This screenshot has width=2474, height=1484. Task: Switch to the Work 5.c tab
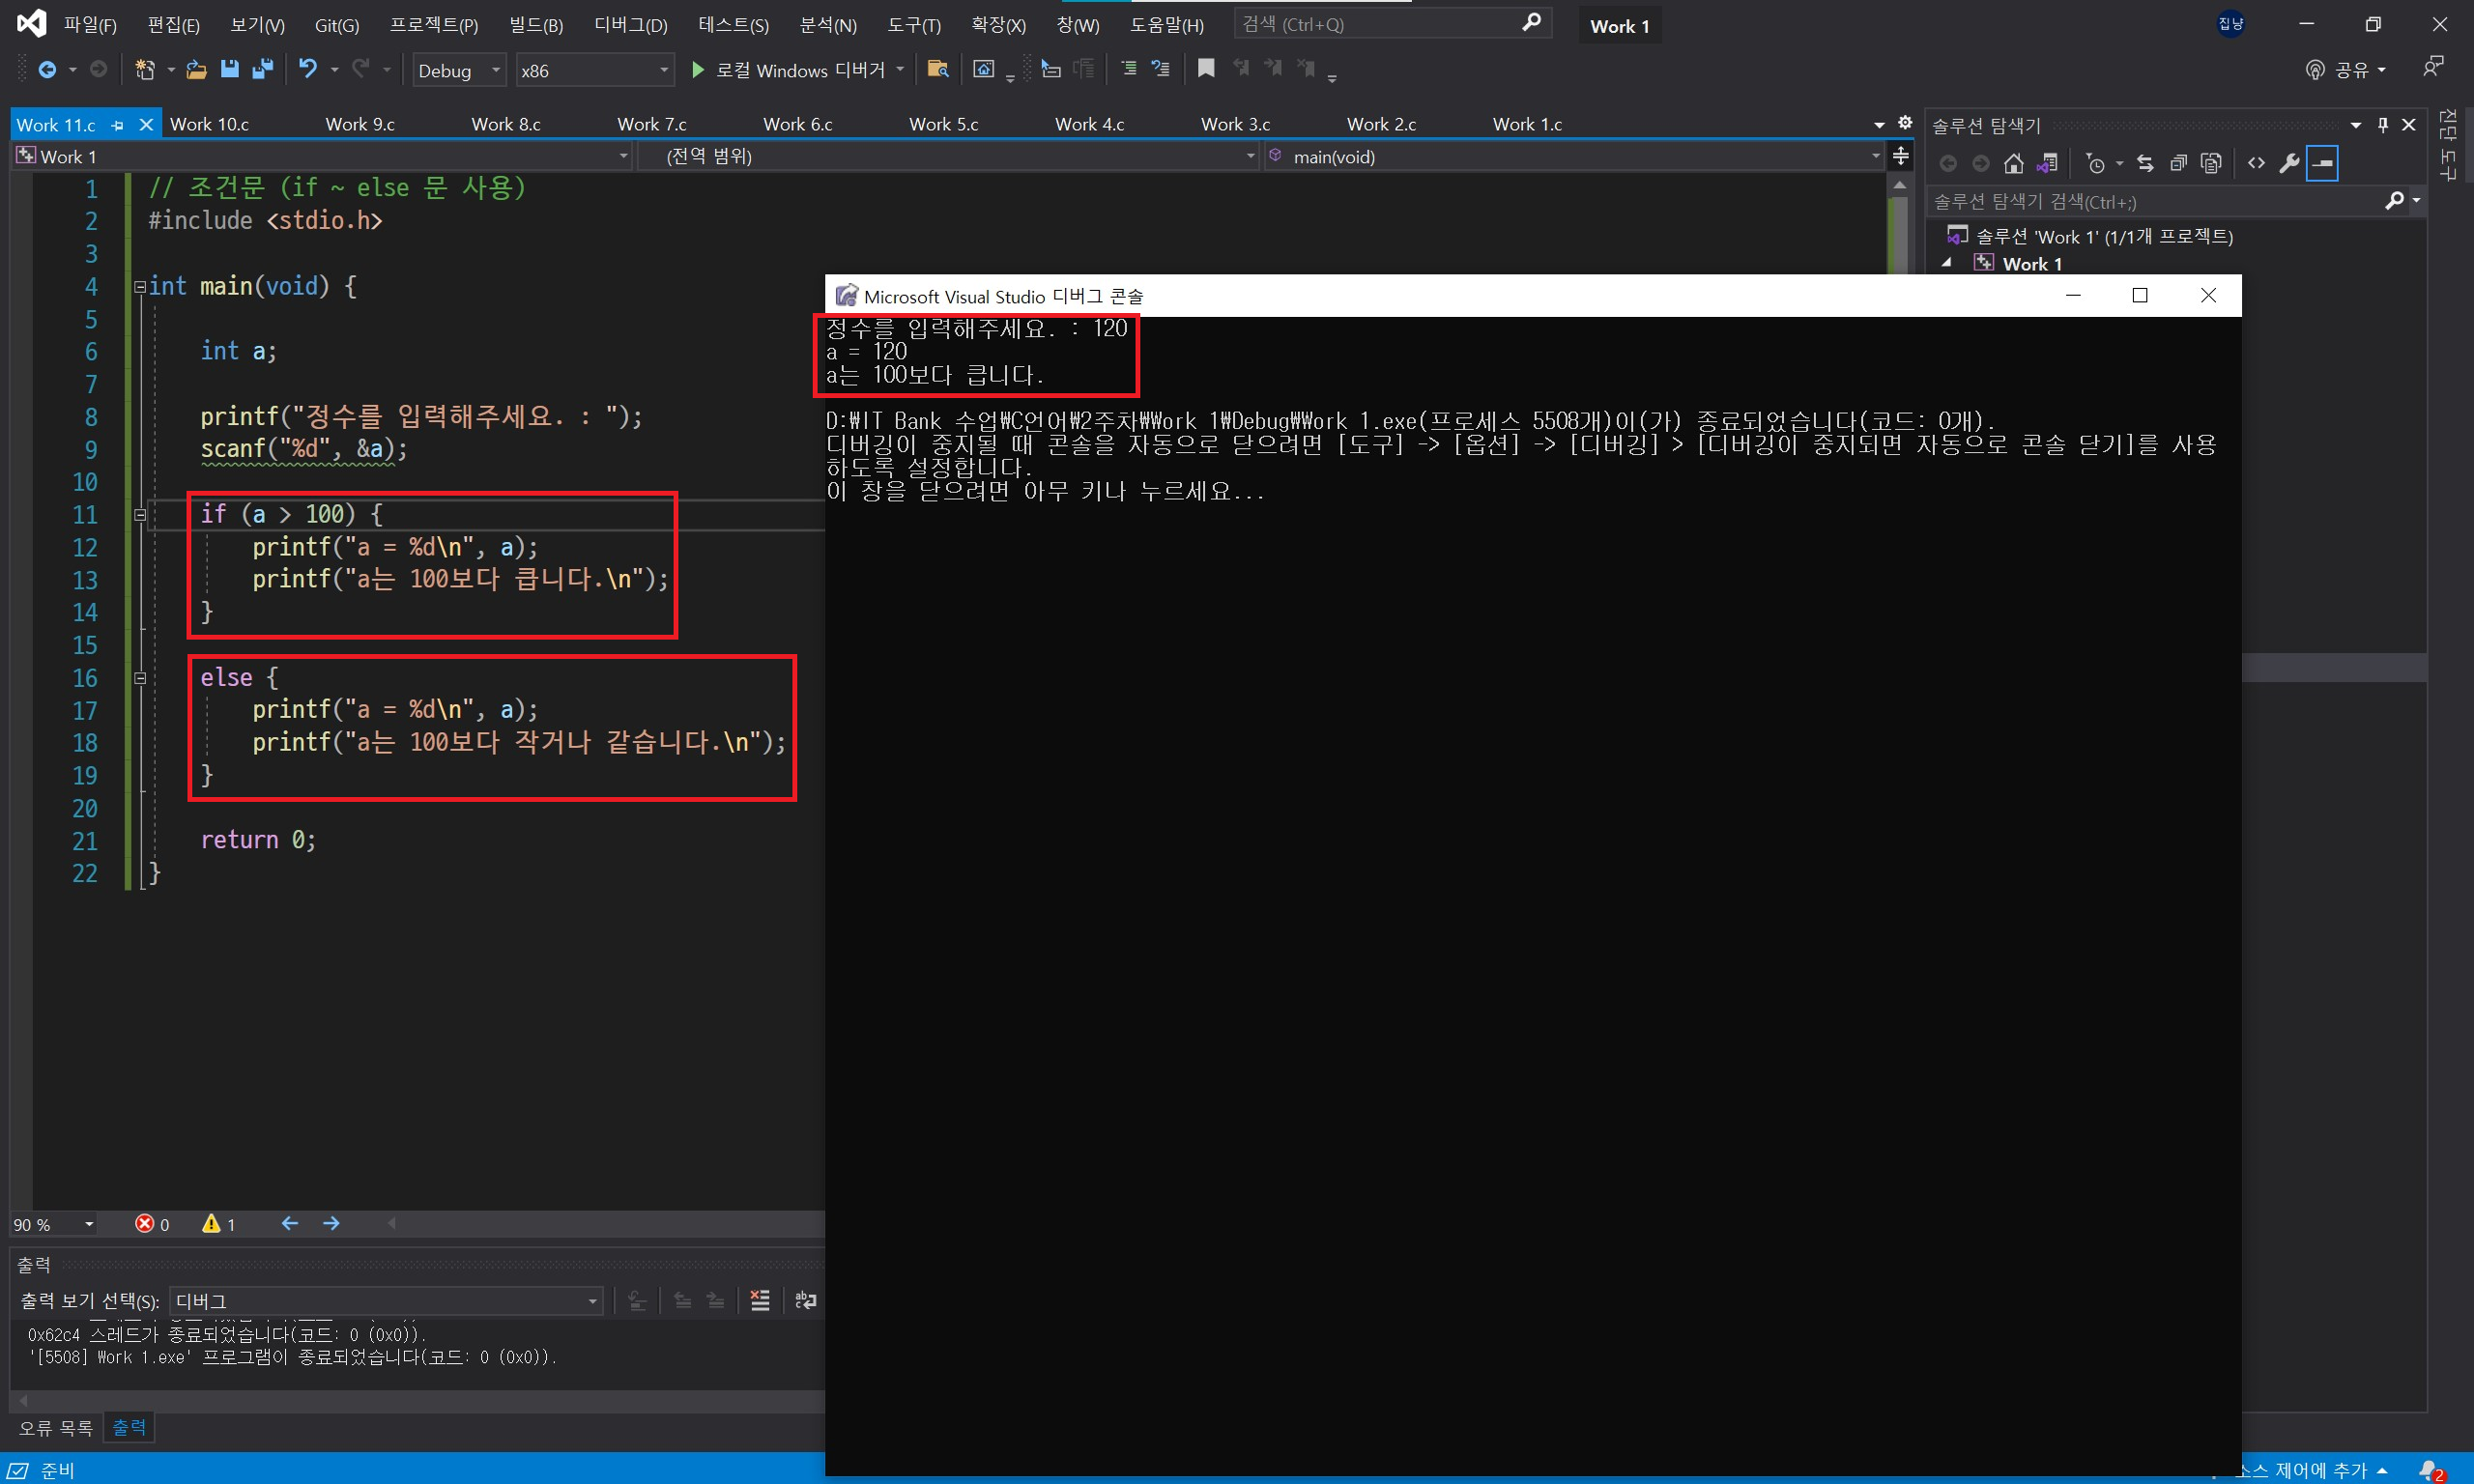943,124
